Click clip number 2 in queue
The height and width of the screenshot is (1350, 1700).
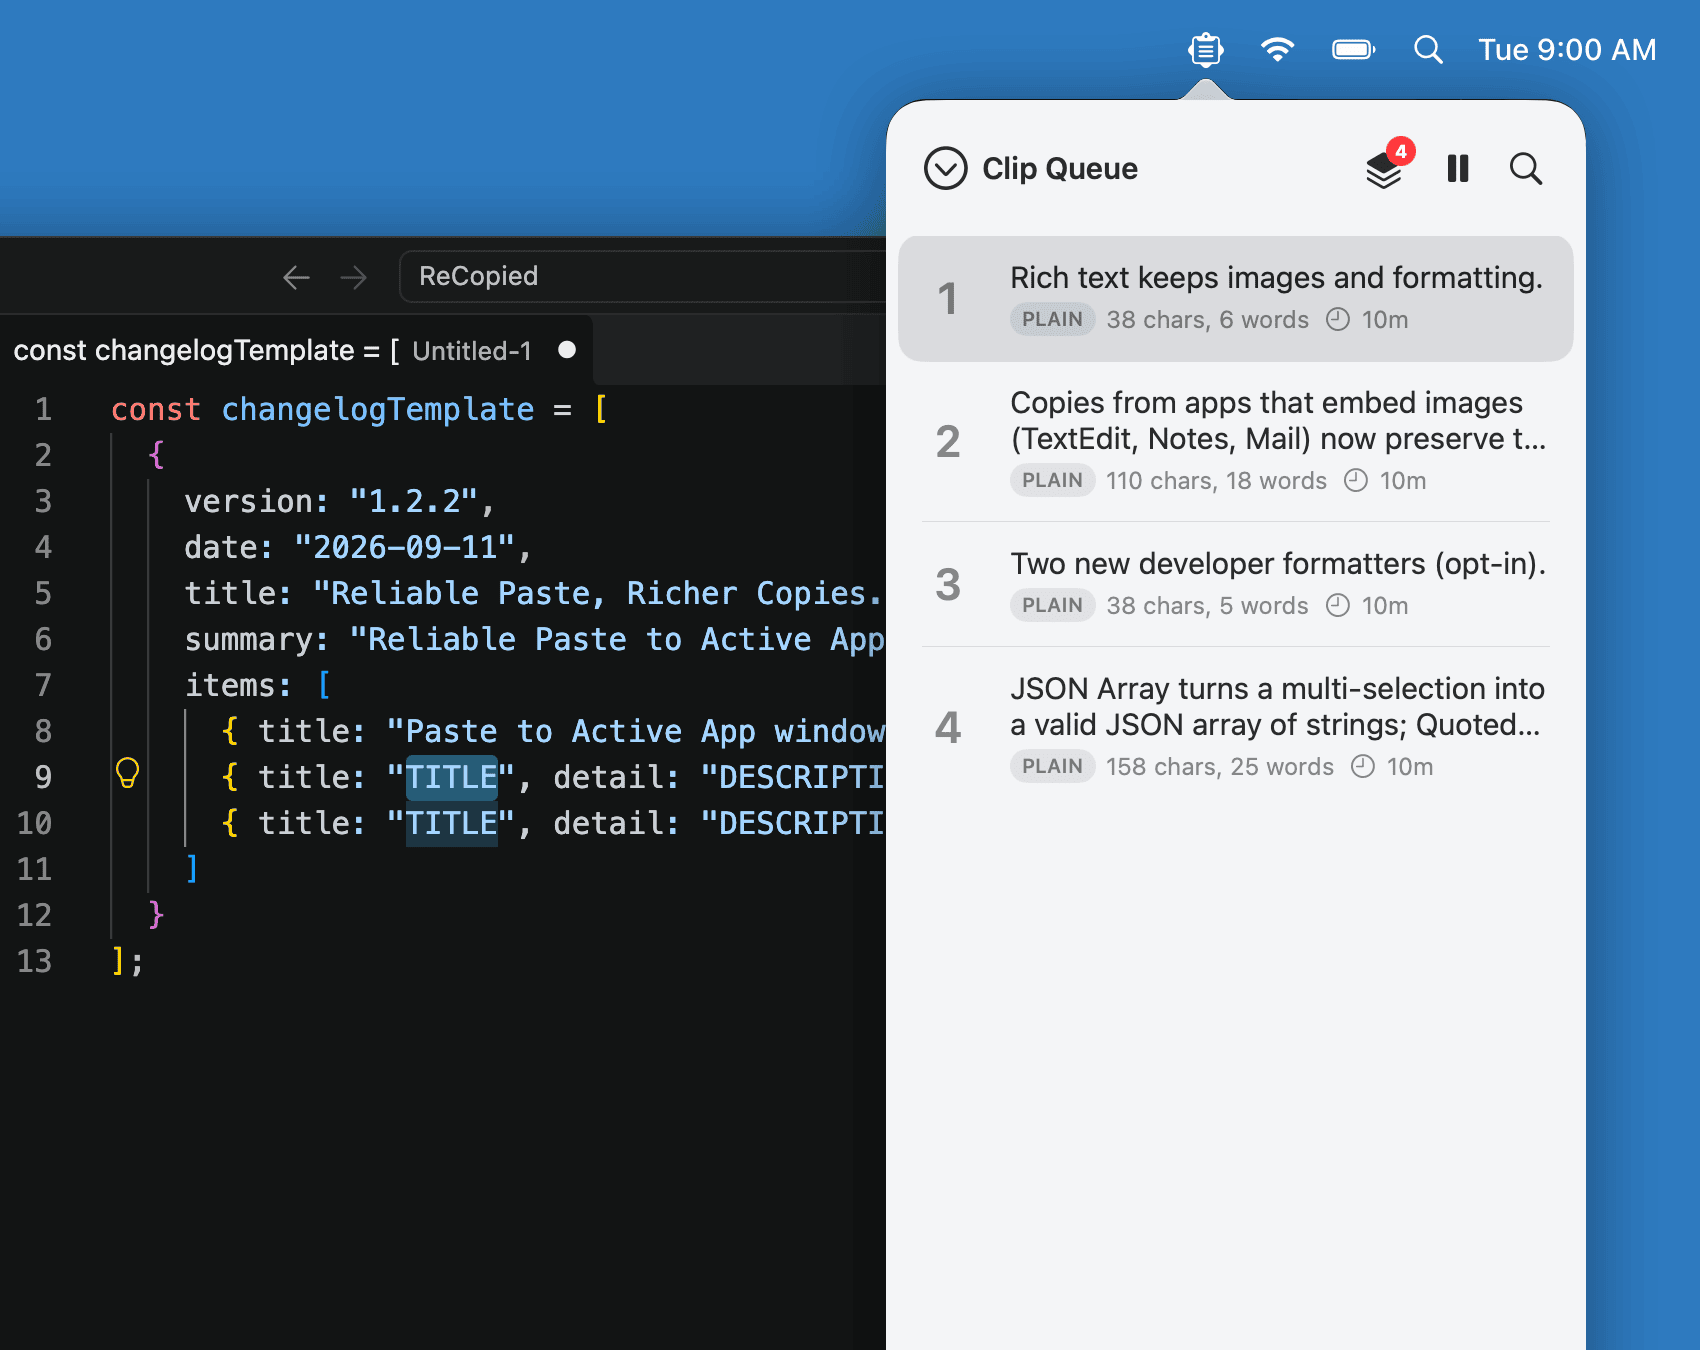(948, 441)
